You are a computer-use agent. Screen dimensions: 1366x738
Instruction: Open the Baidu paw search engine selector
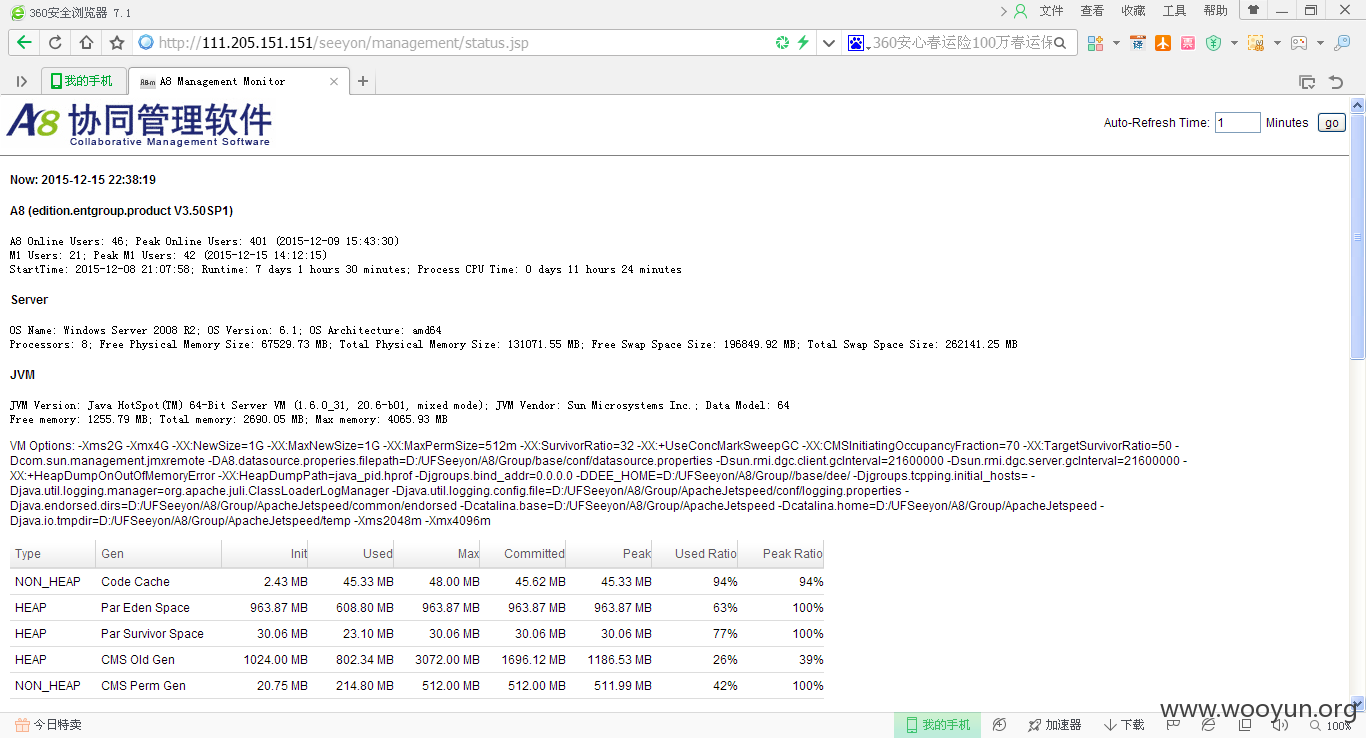click(856, 43)
